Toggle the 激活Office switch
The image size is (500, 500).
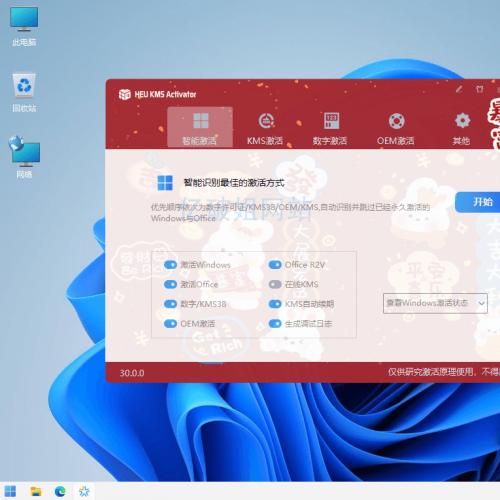[170, 284]
